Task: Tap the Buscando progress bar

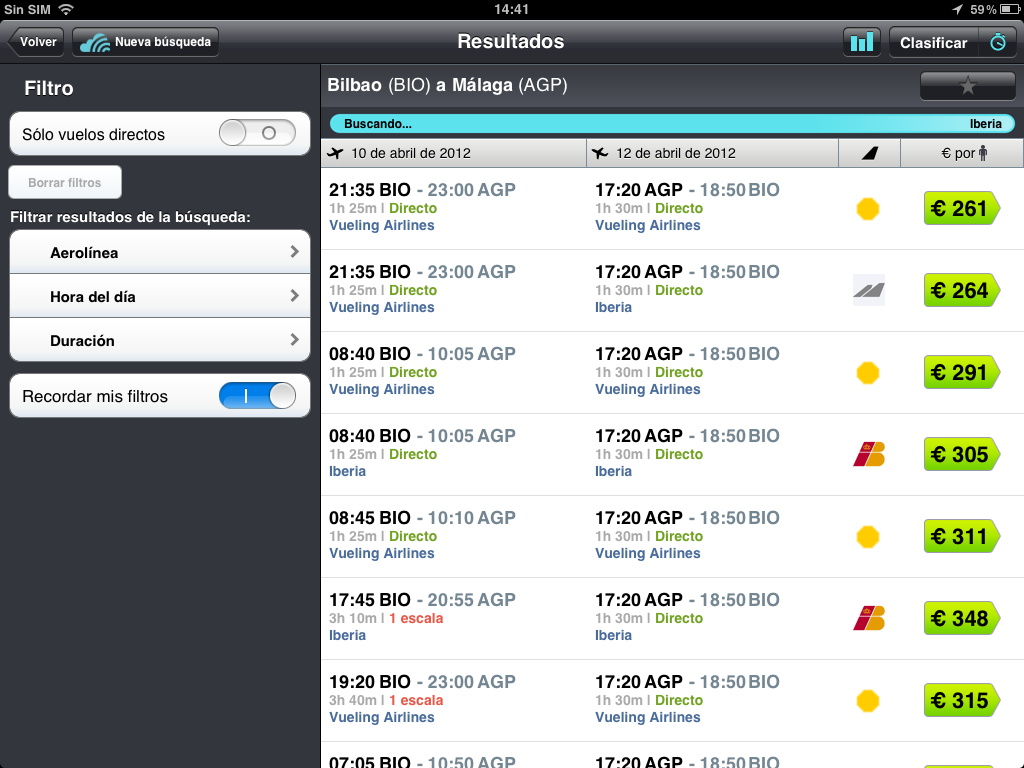Action: point(672,123)
